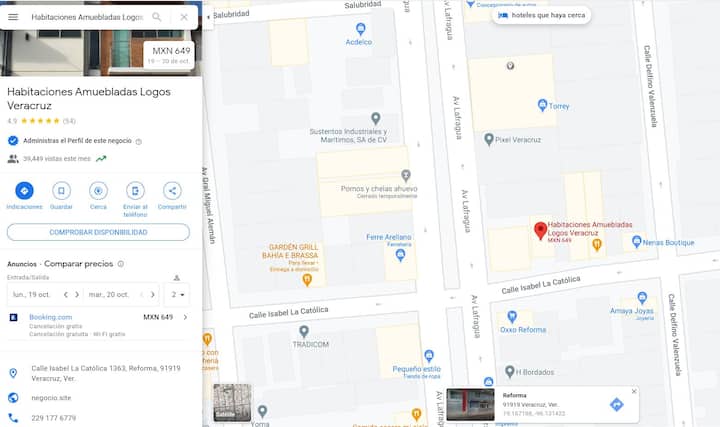720x427 pixels.
Task: Close the Reforma location card
Action: pyautogui.click(x=634, y=391)
